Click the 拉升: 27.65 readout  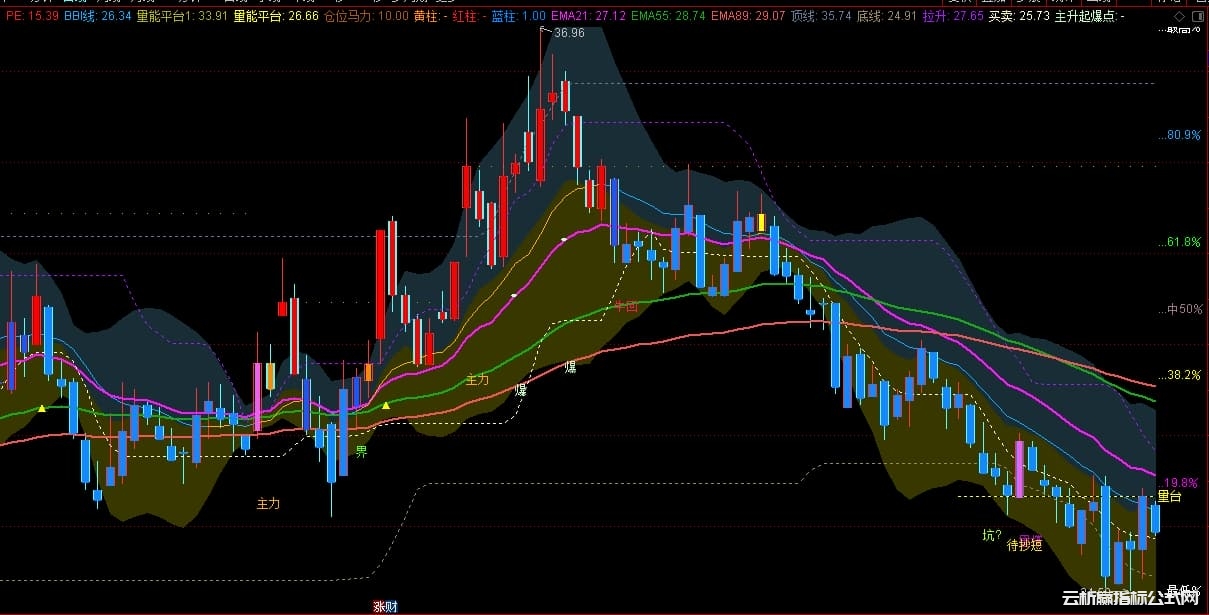[953, 17]
